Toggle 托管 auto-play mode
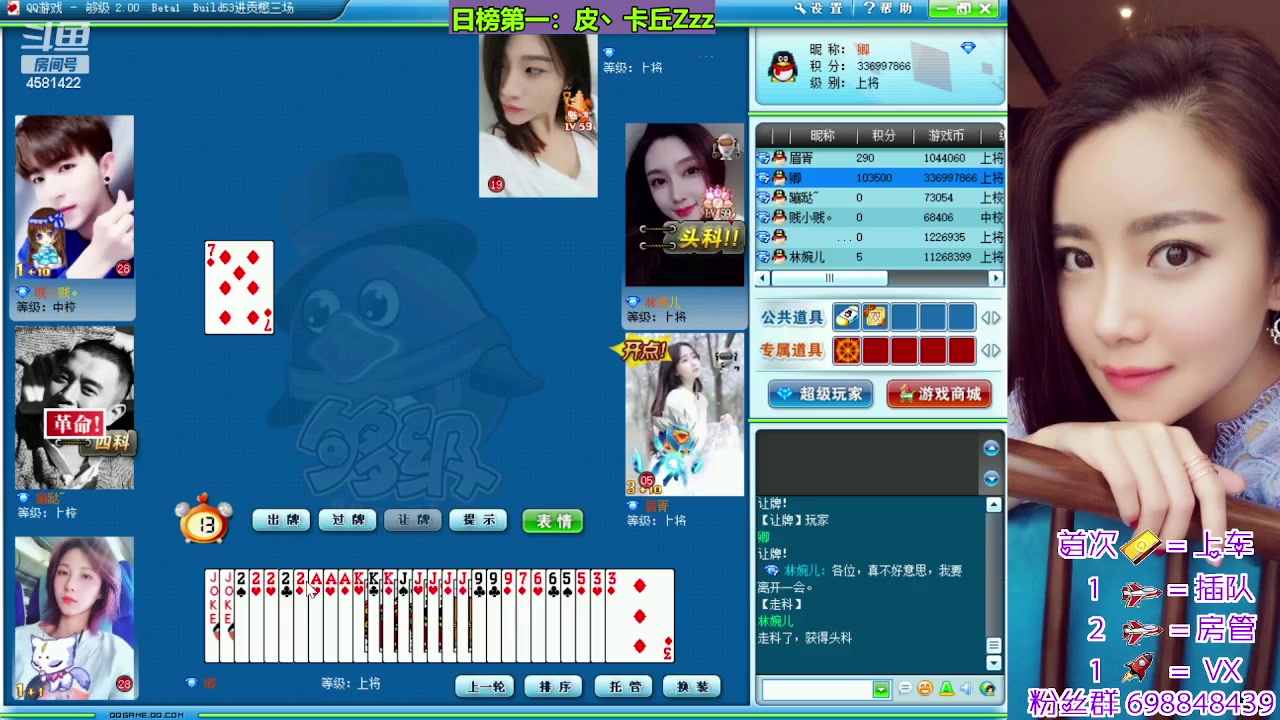This screenshot has width=1280, height=720. click(624, 687)
